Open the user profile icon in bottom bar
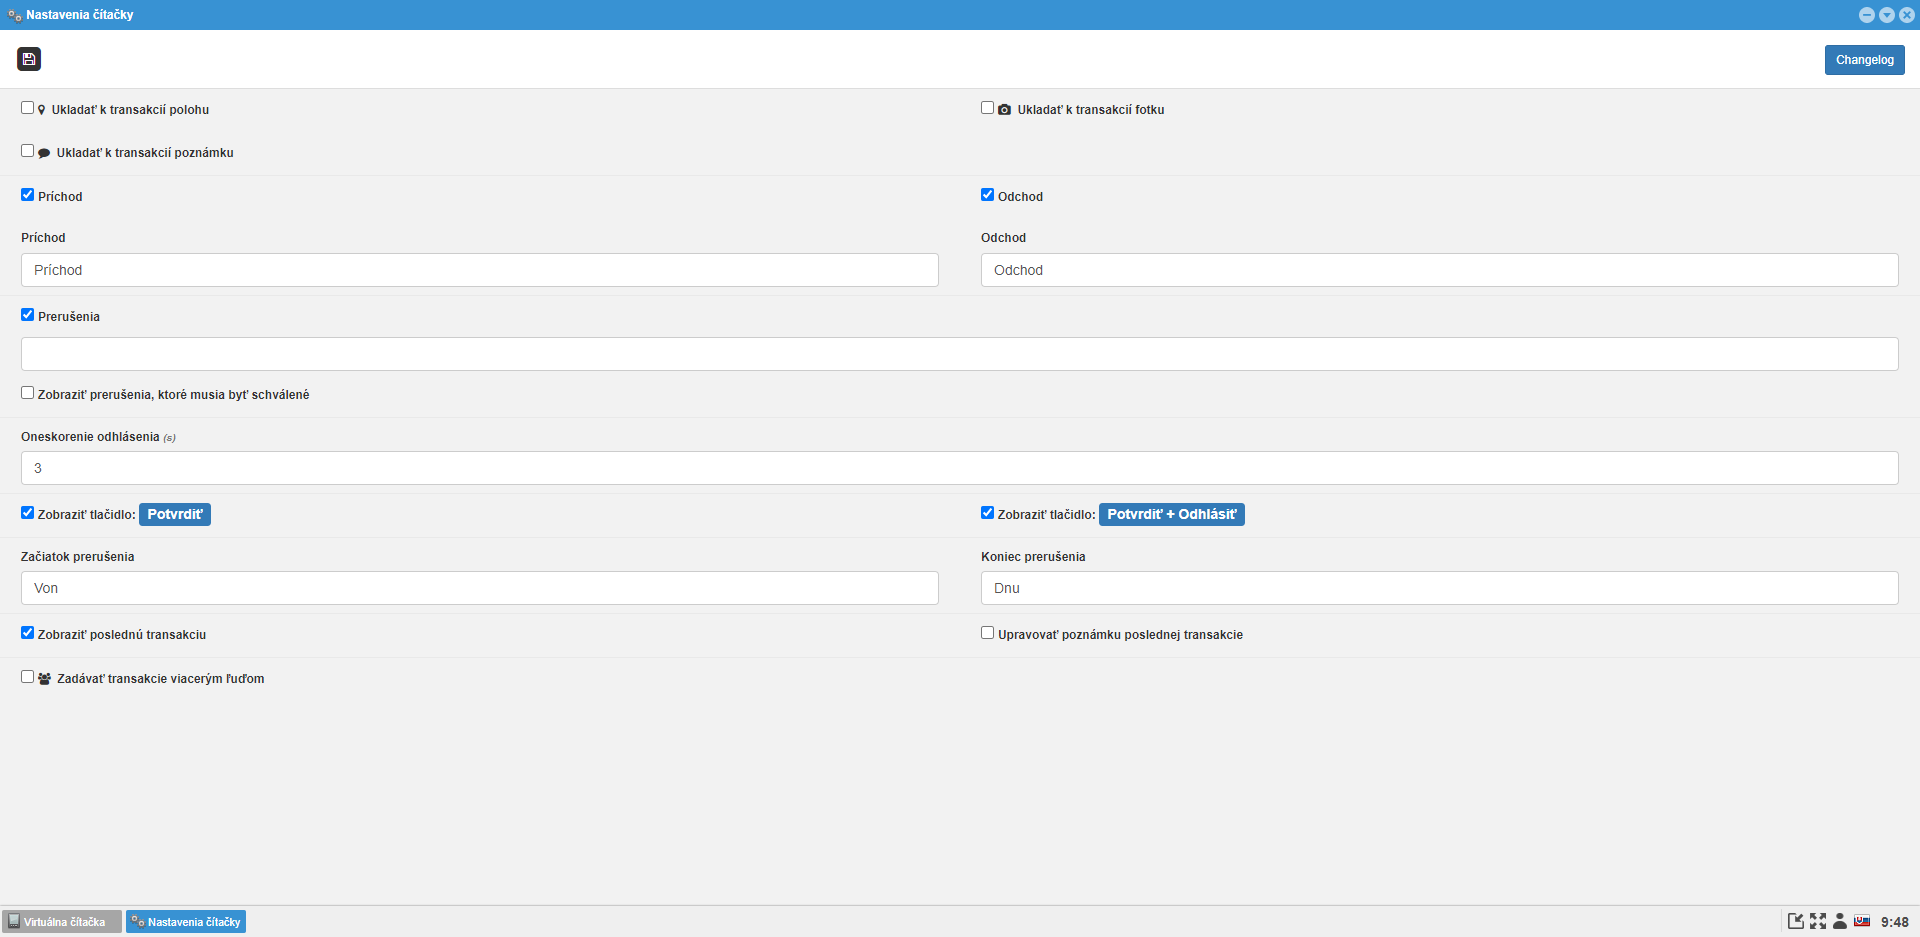This screenshot has width=1920, height=937. point(1840,921)
